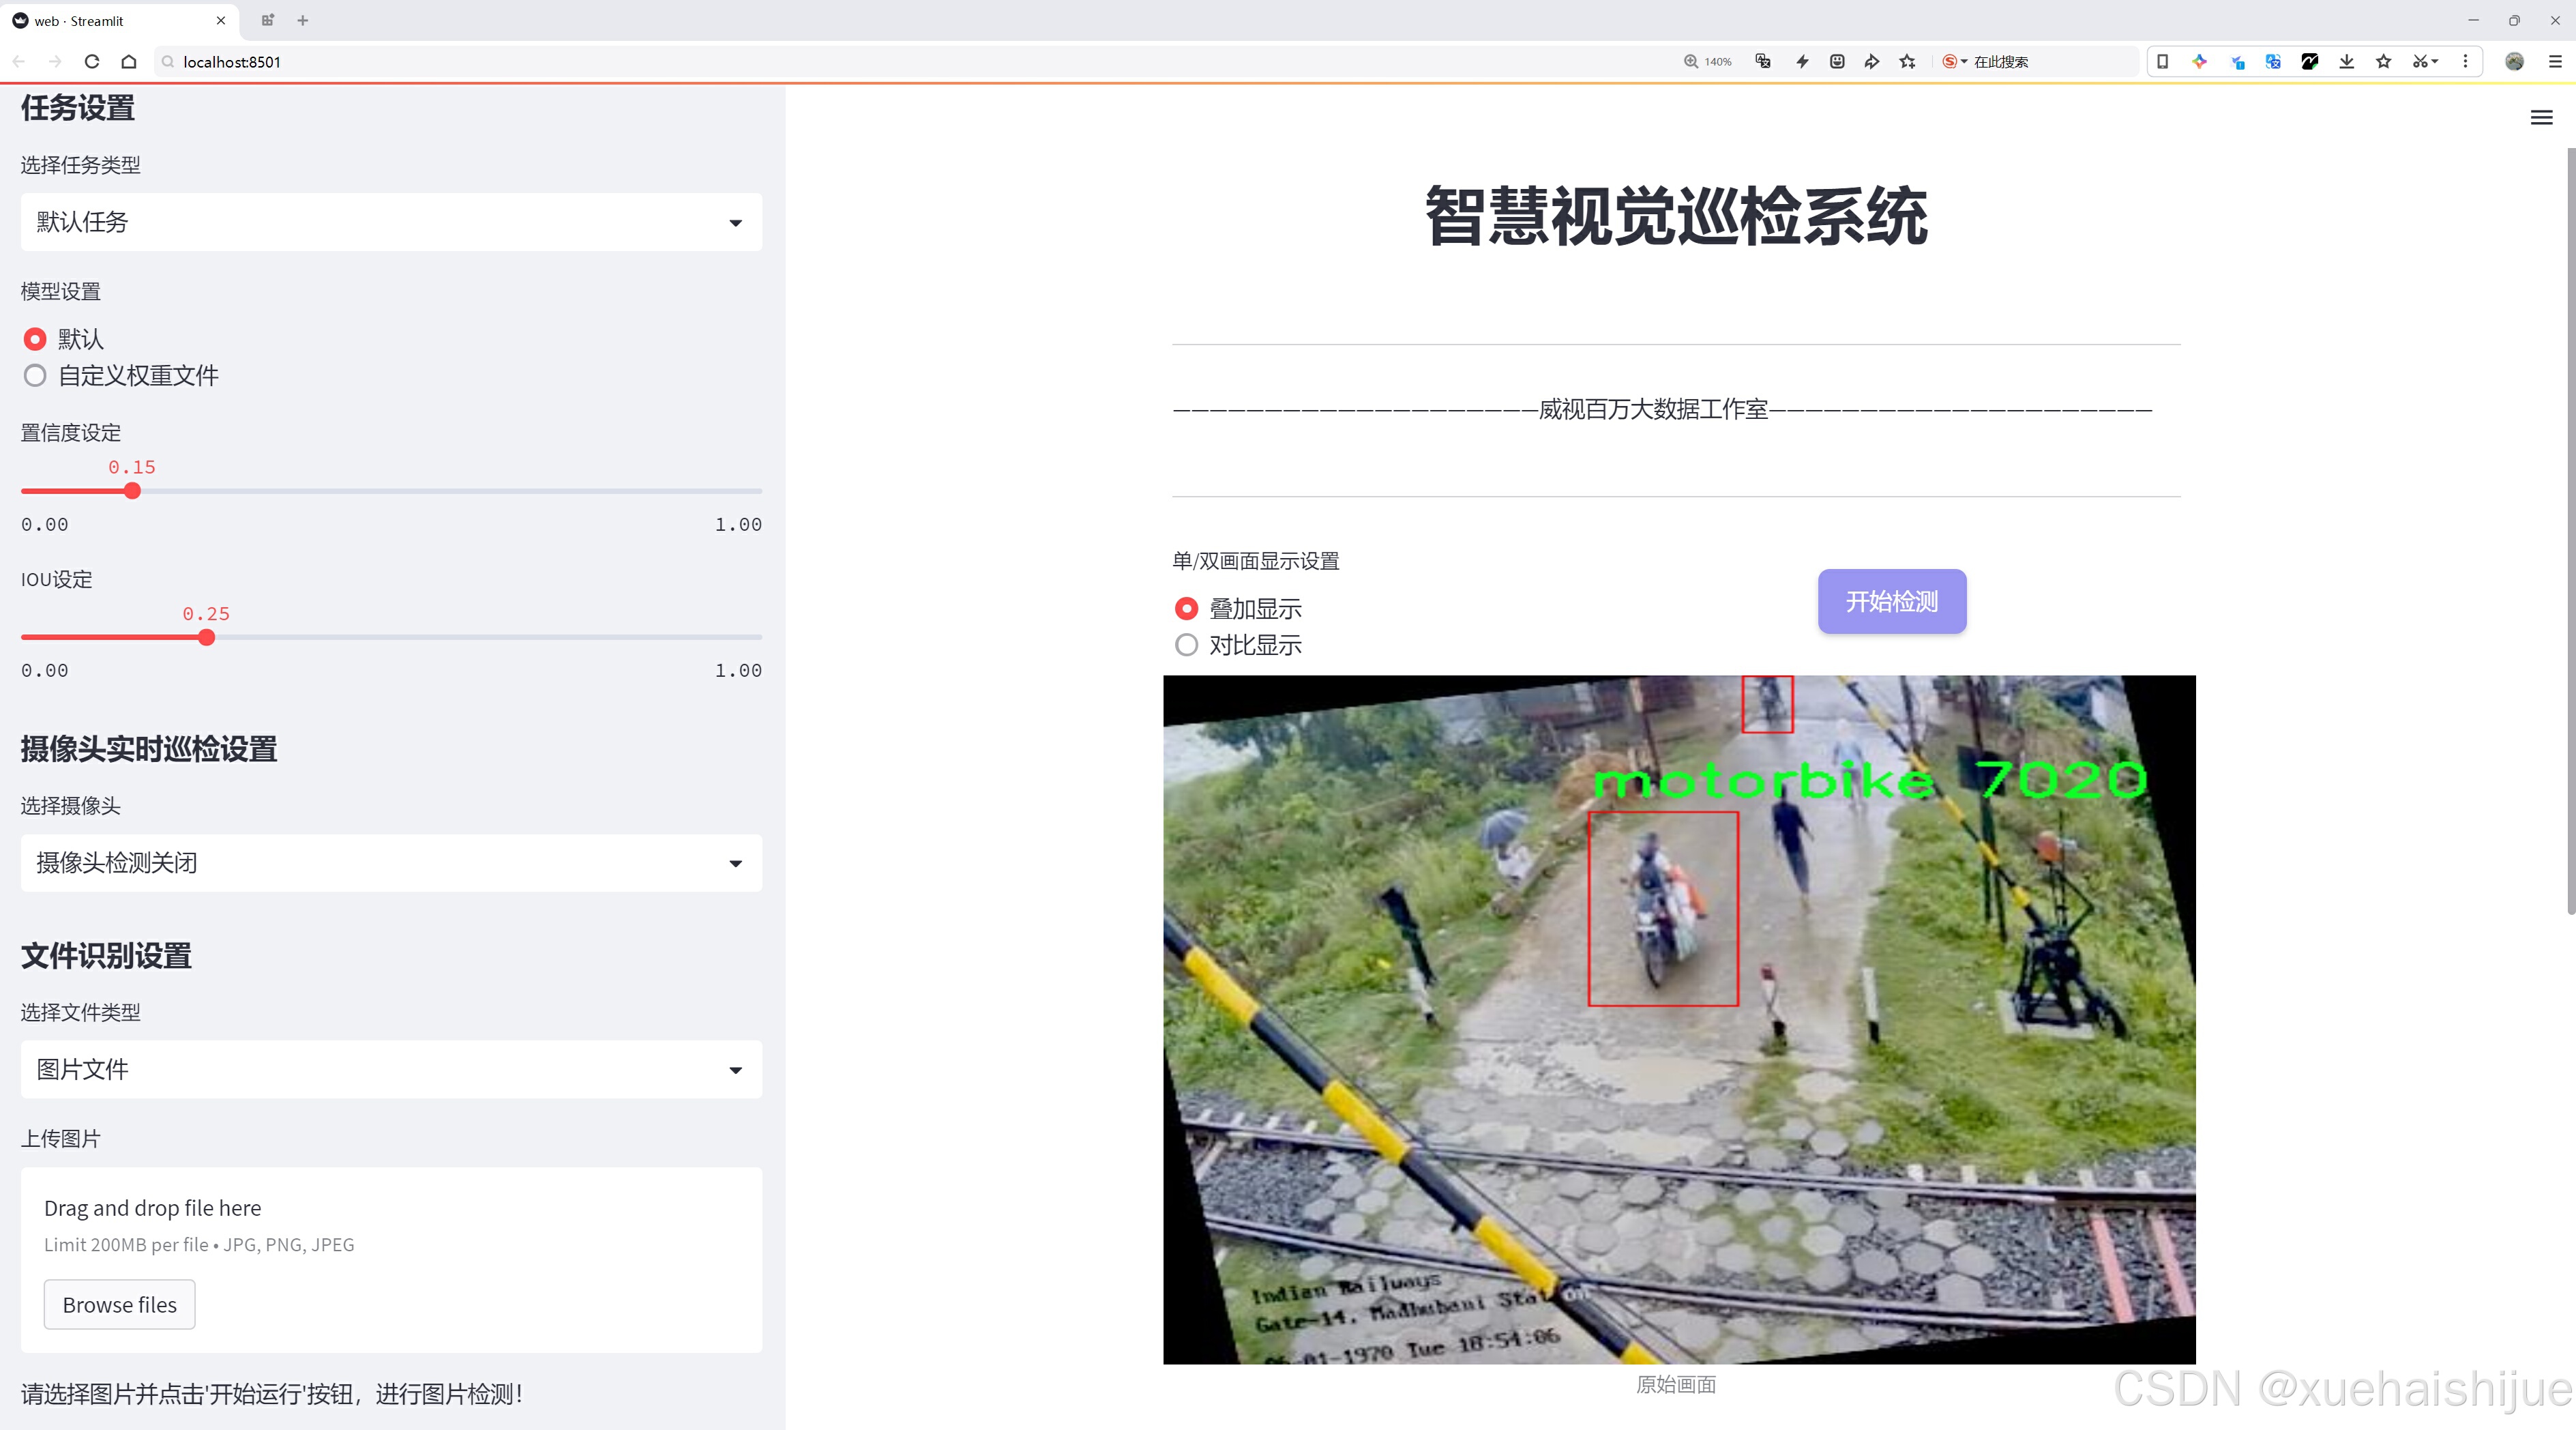Click the translate page icon
The width and height of the screenshot is (2576, 1430).
pos(1763,62)
